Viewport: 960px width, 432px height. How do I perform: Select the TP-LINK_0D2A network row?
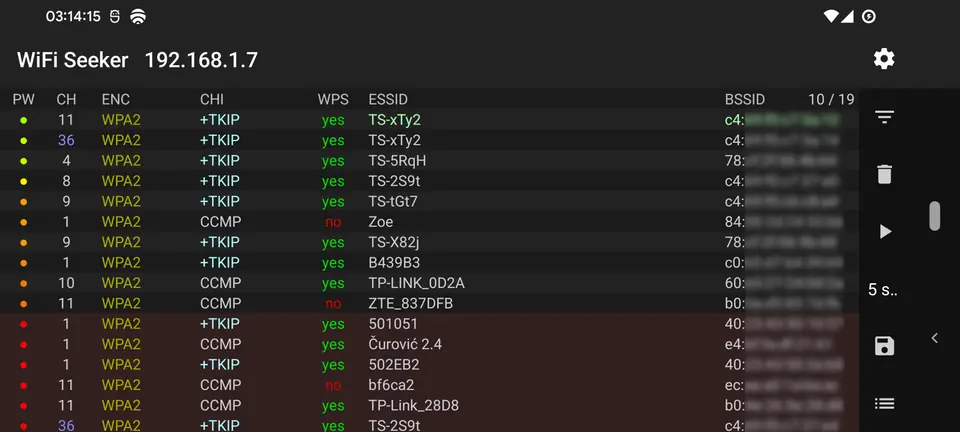430,283
